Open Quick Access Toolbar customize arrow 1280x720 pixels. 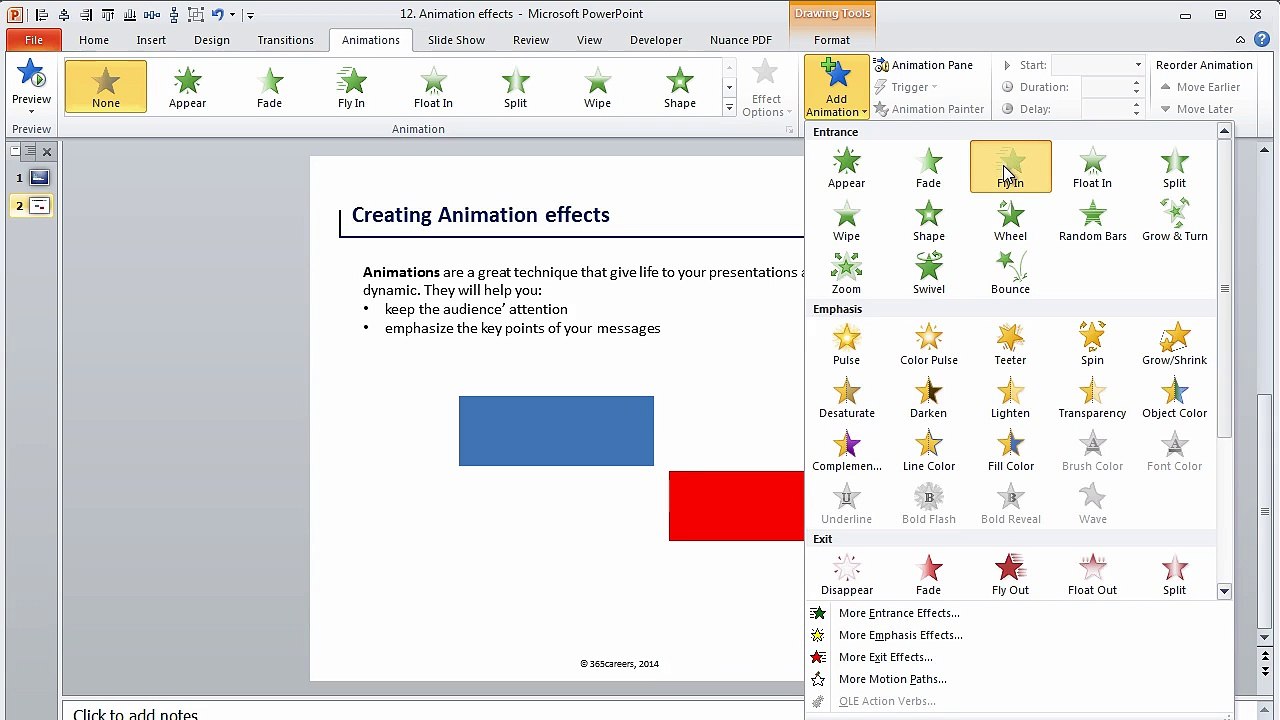250,14
